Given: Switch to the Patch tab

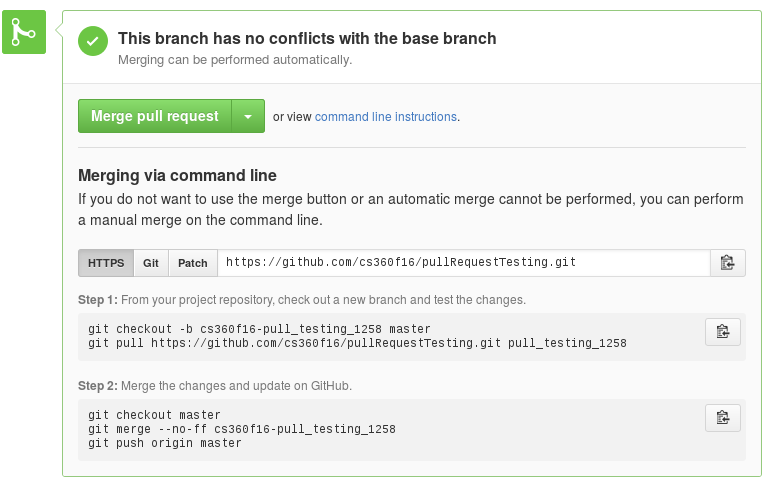Looking at the screenshot, I should [x=193, y=263].
